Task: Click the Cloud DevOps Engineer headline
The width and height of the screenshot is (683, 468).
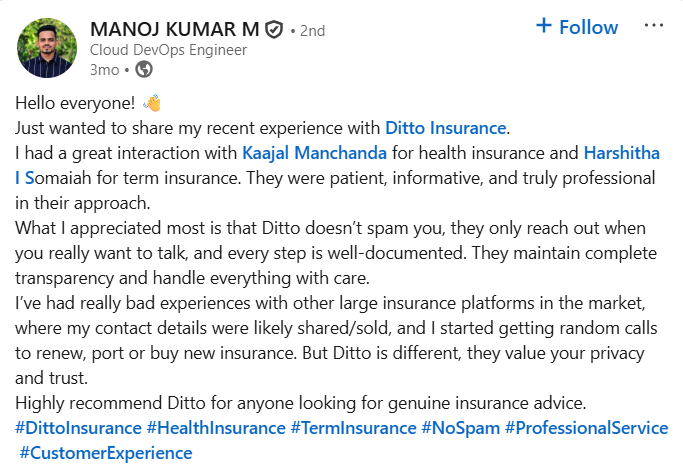Action: point(168,50)
